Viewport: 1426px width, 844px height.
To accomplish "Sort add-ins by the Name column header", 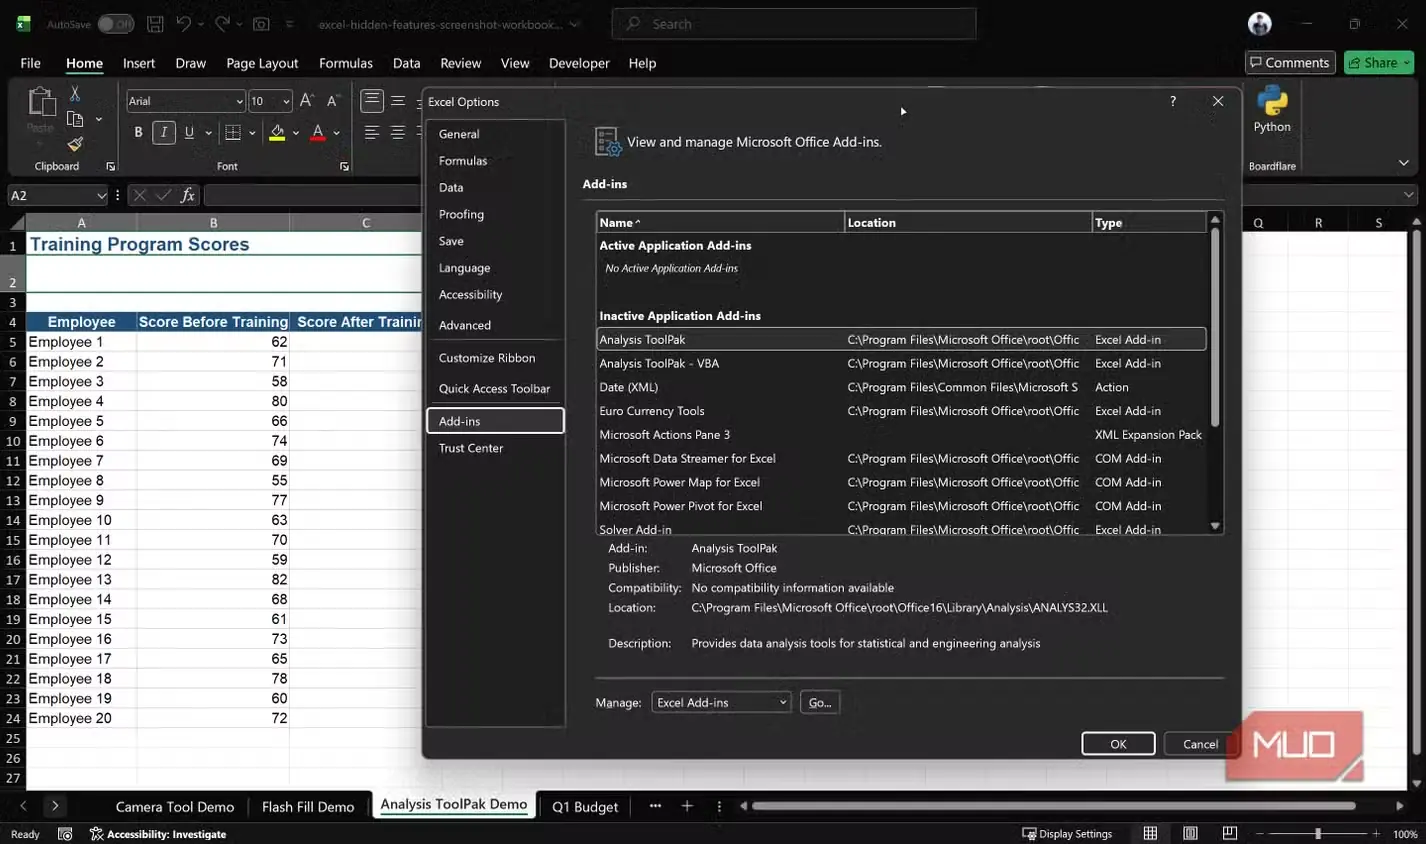I will click(x=720, y=222).
